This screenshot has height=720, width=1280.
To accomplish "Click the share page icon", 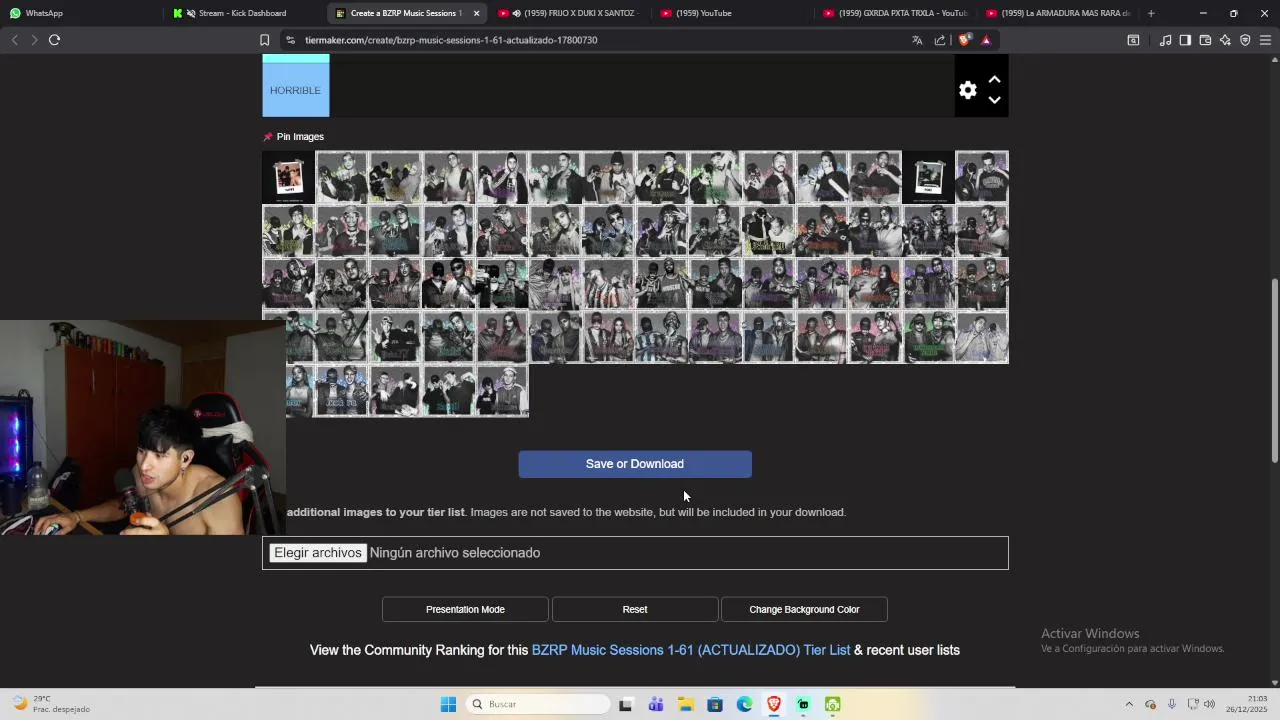I will 940,40.
